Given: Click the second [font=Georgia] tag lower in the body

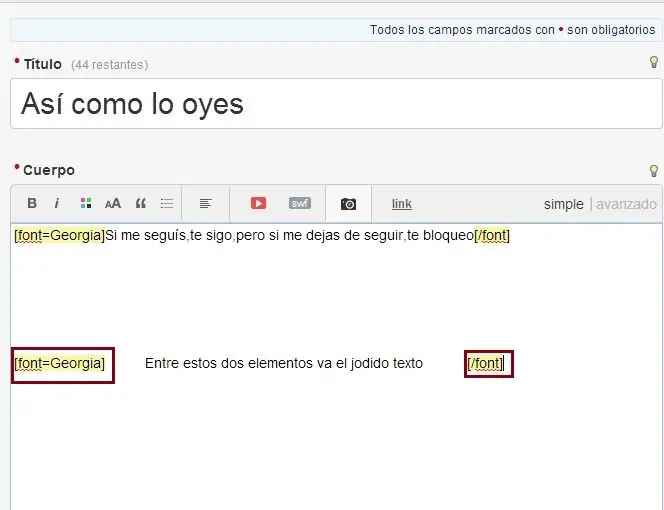Looking at the screenshot, I should coord(59,363).
